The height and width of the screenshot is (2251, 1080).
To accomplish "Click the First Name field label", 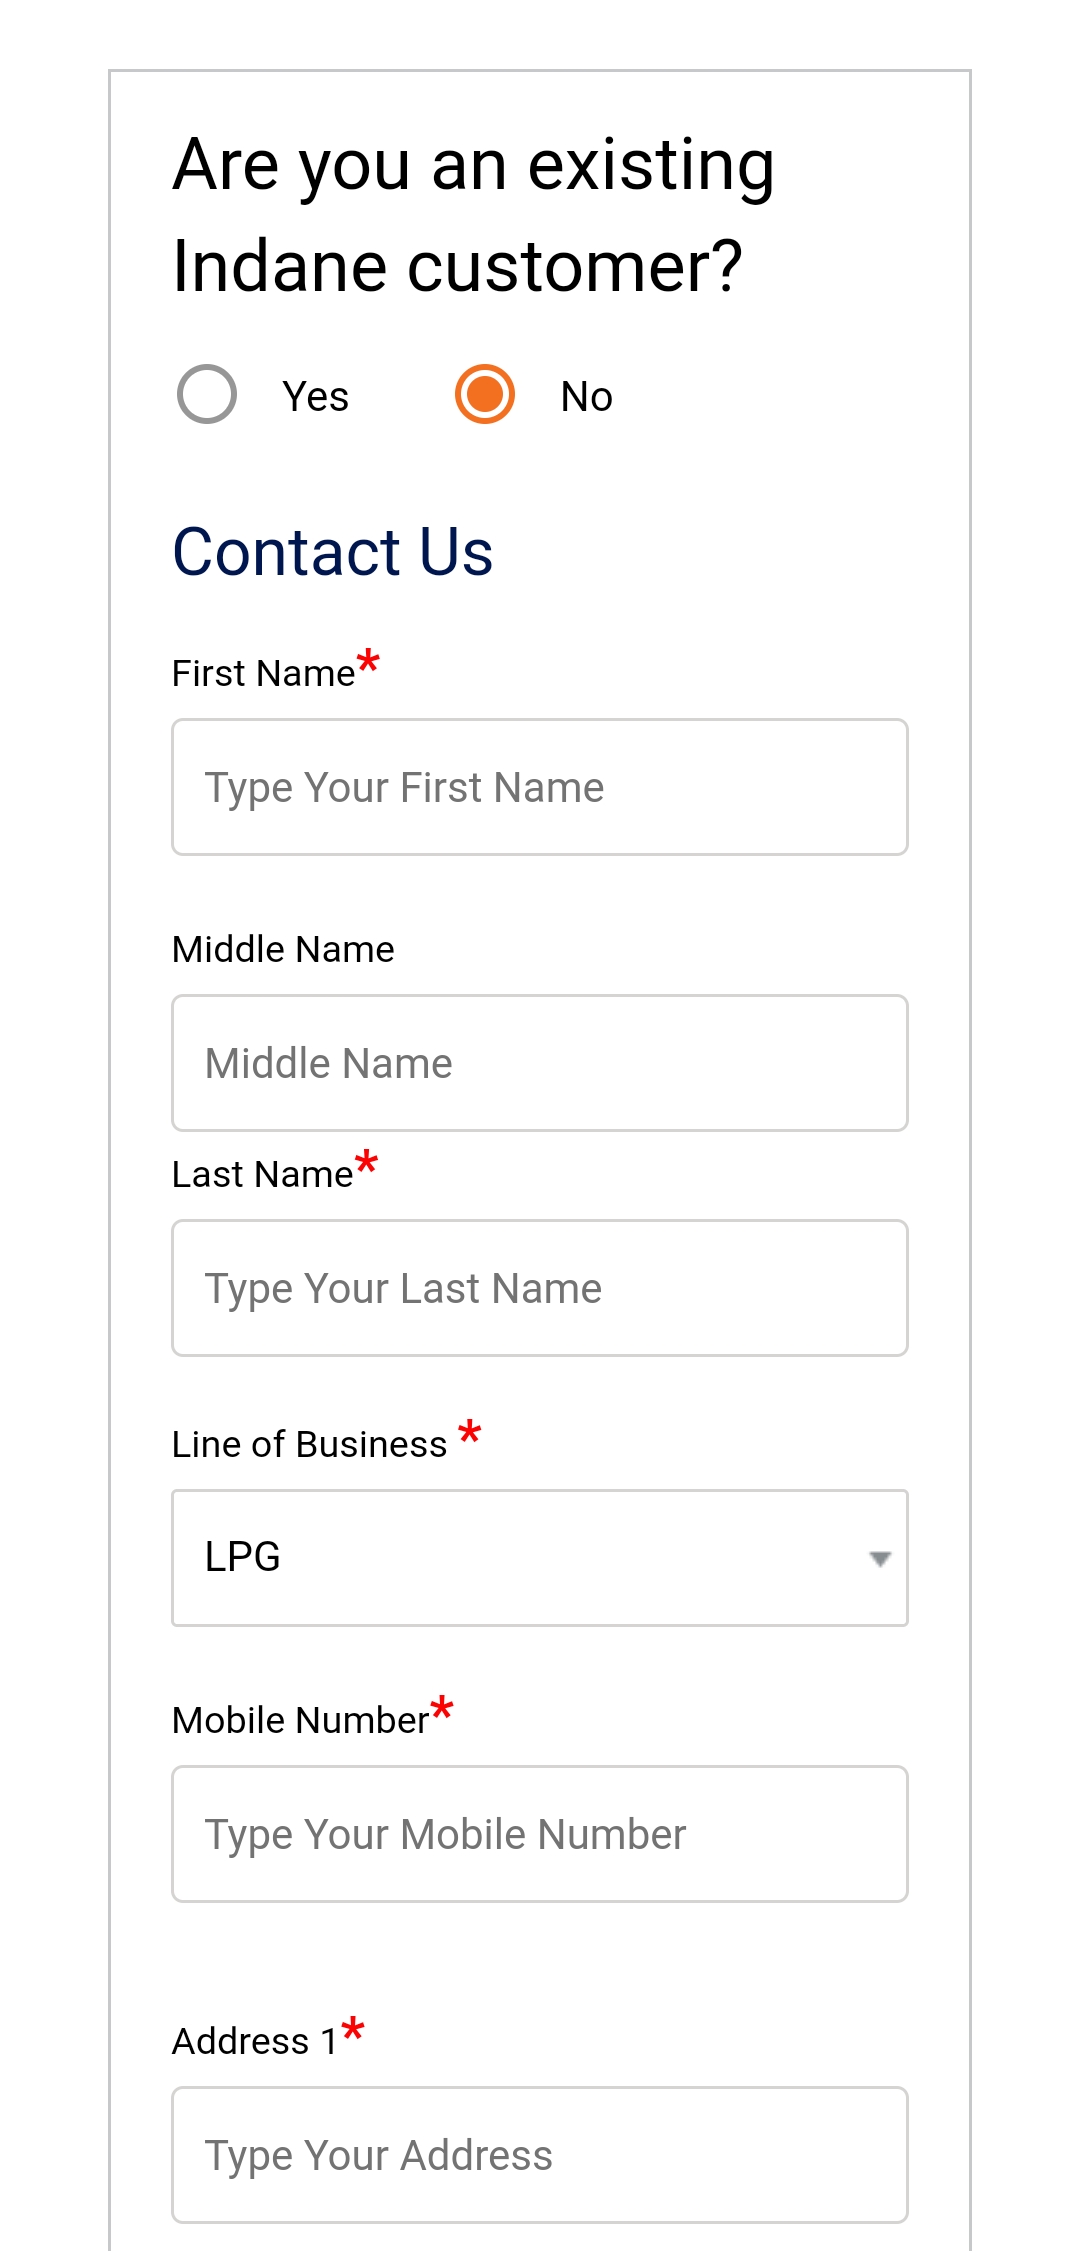I will (x=263, y=674).
